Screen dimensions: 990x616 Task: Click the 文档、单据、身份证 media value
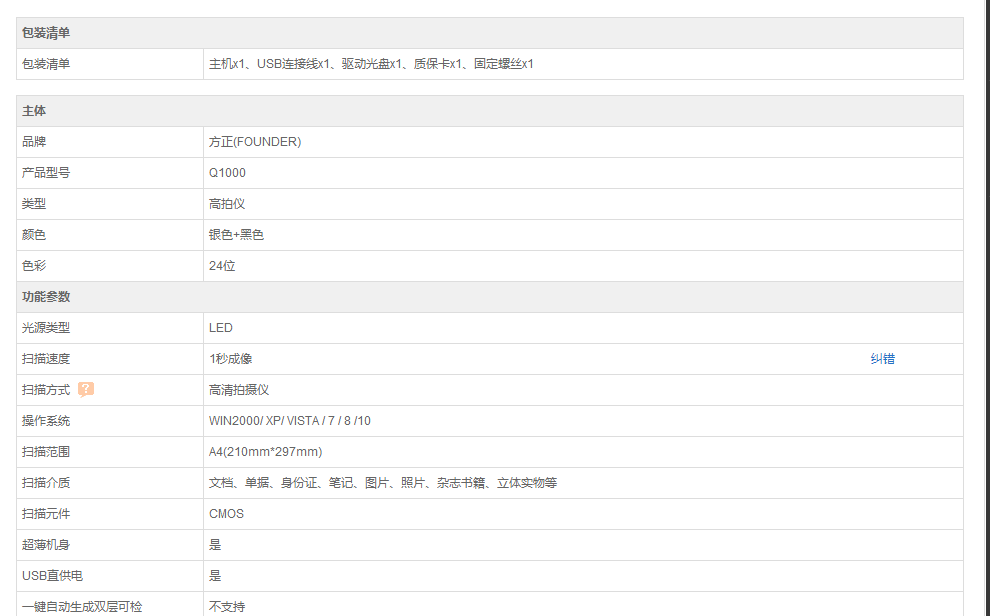pyautogui.click(x=383, y=482)
